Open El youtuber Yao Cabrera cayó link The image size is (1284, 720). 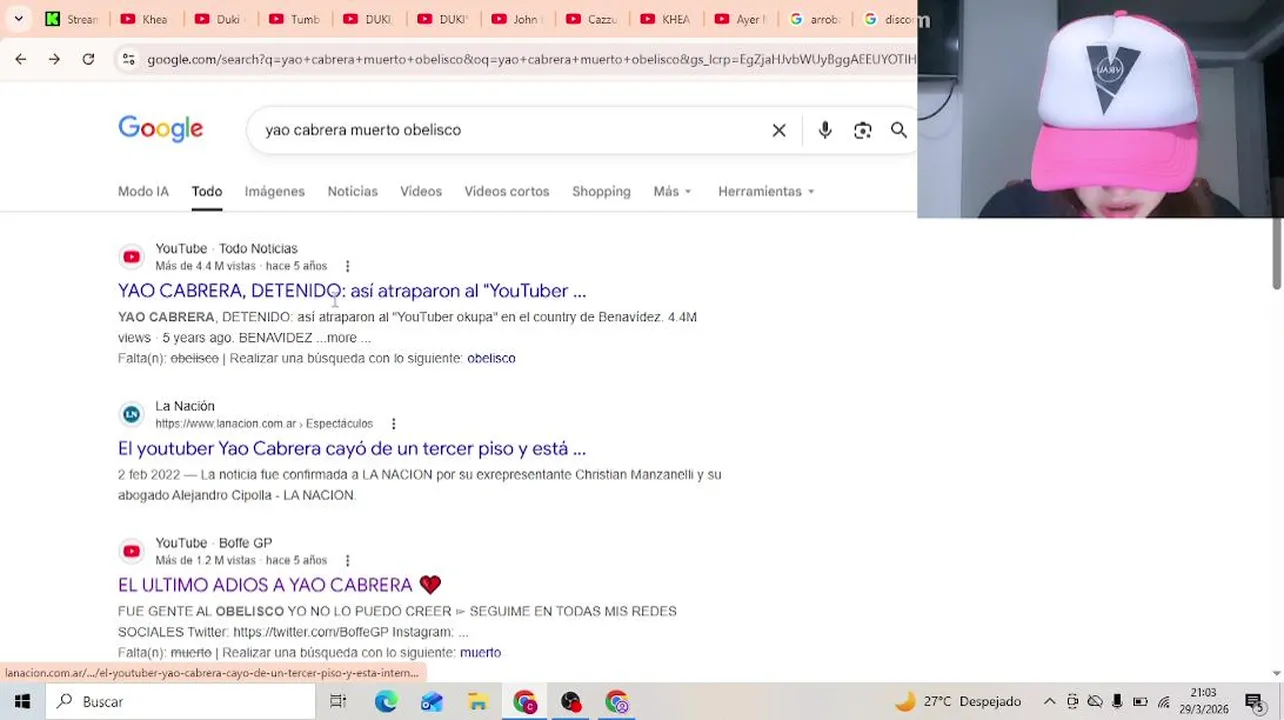point(352,449)
